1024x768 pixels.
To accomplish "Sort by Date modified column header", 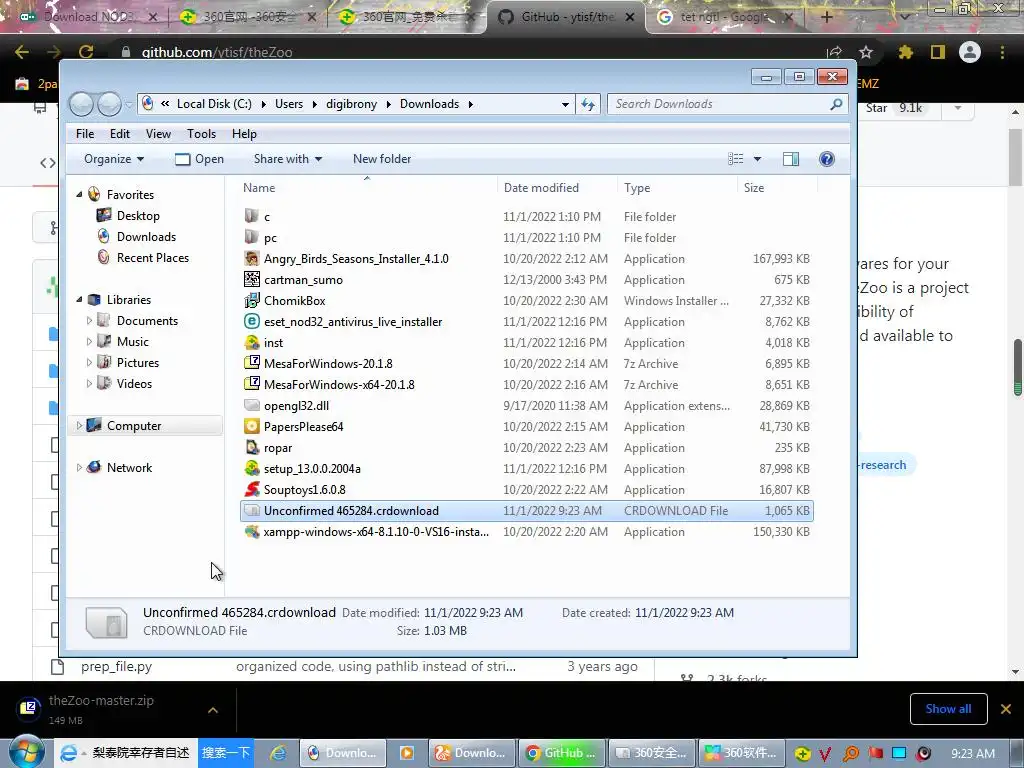I will pyautogui.click(x=541, y=187).
